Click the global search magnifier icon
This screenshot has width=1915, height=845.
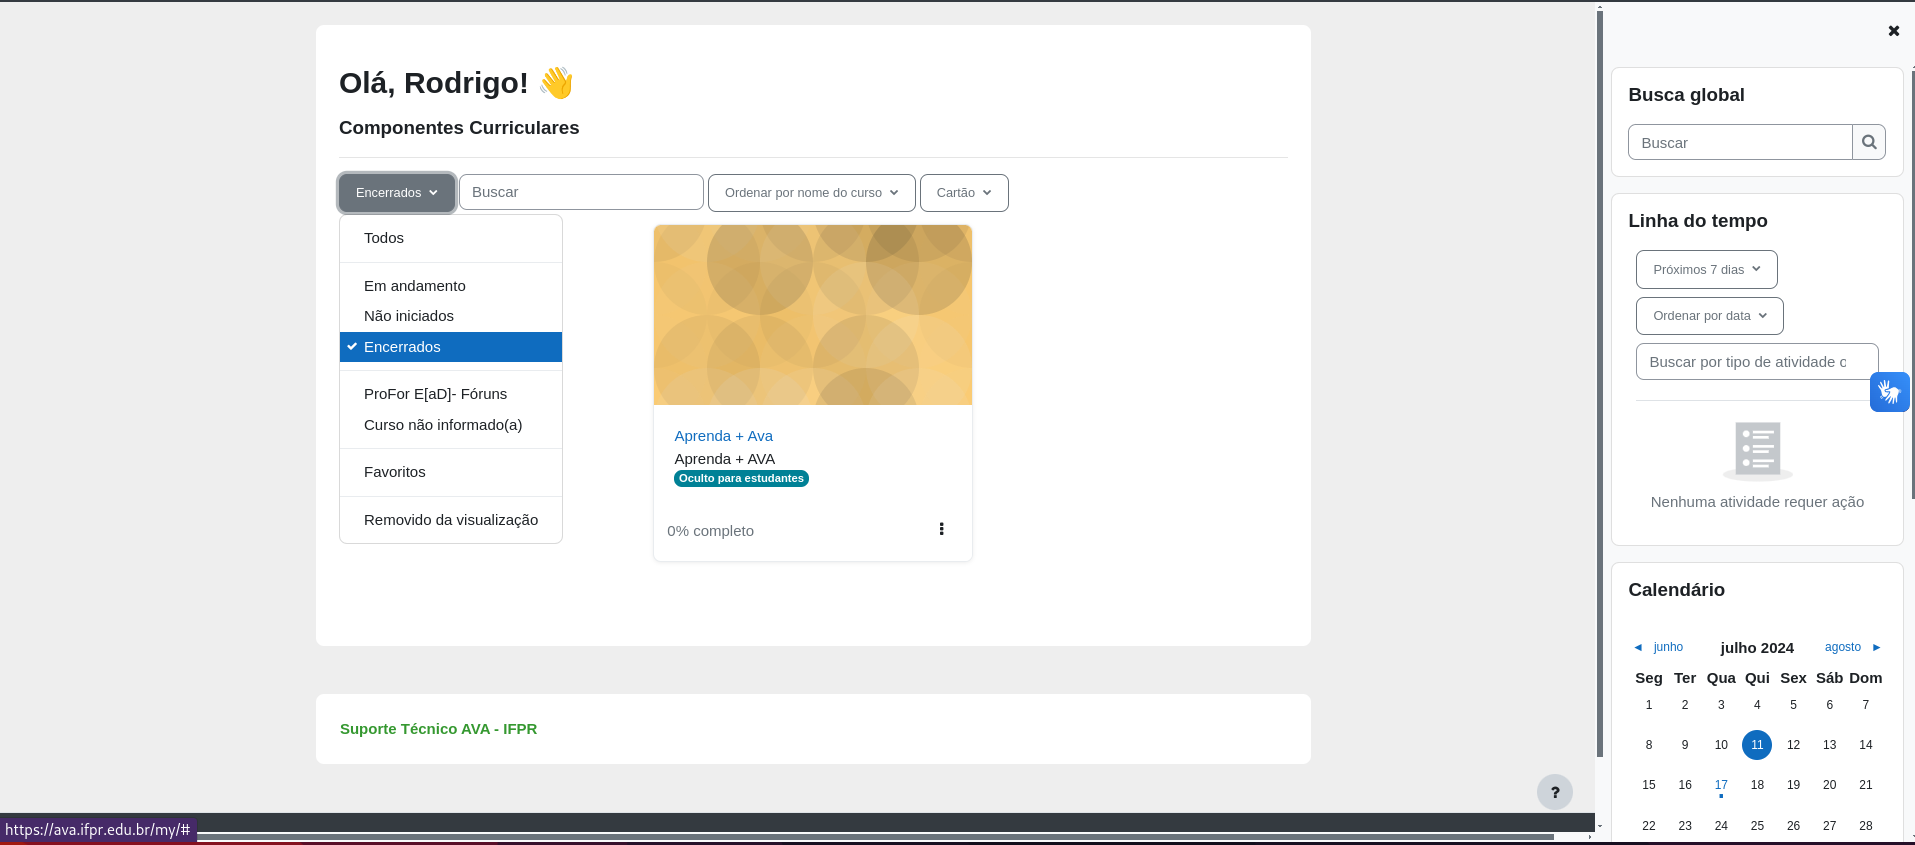point(1868,142)
